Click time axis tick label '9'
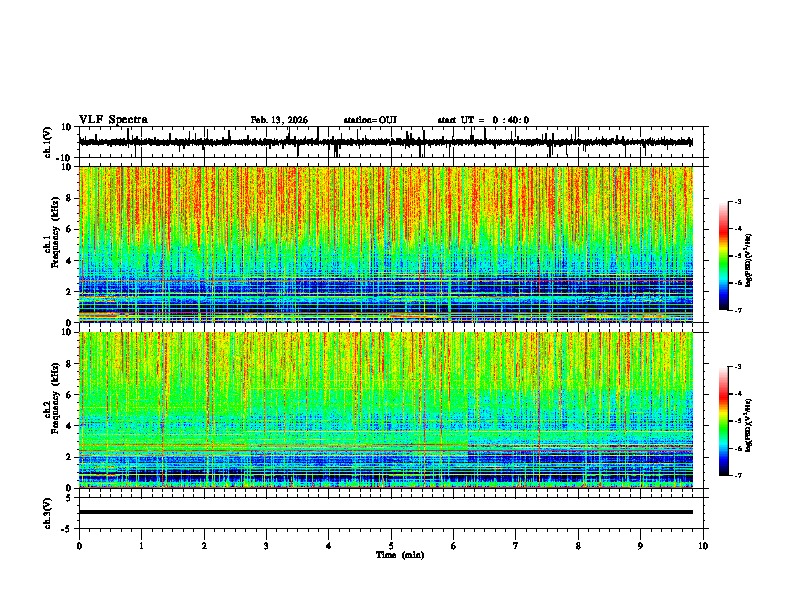Screen dimensions: 792x612 (640, 546)
